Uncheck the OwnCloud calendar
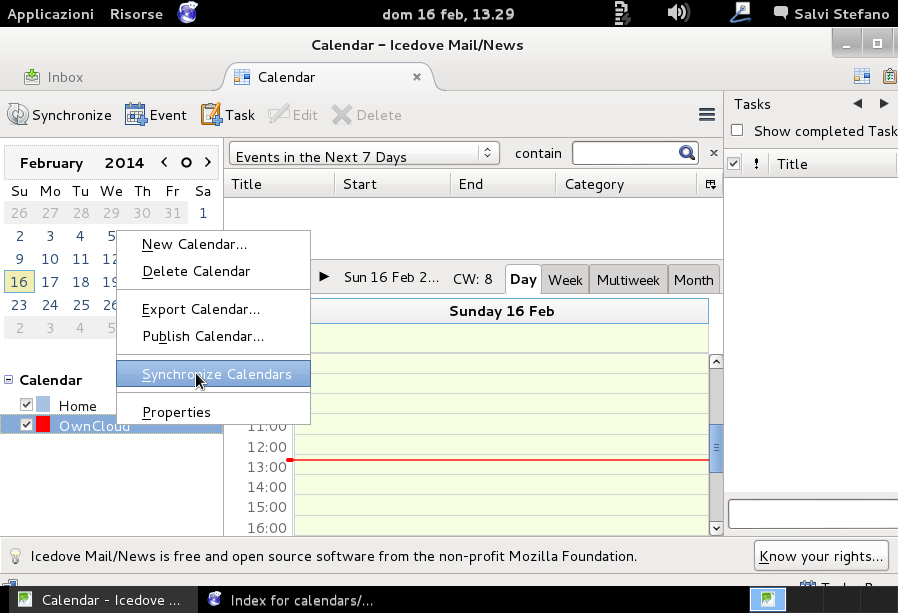The height and width of the screenshot is (613, 898). (x=25, y=425)
